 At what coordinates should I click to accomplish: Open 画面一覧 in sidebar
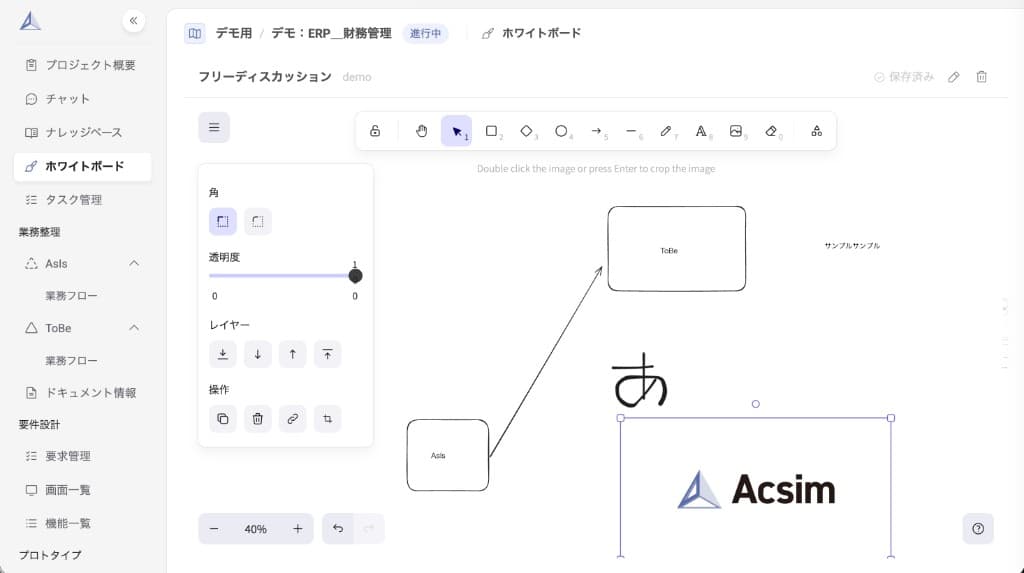tap(82, 489)
